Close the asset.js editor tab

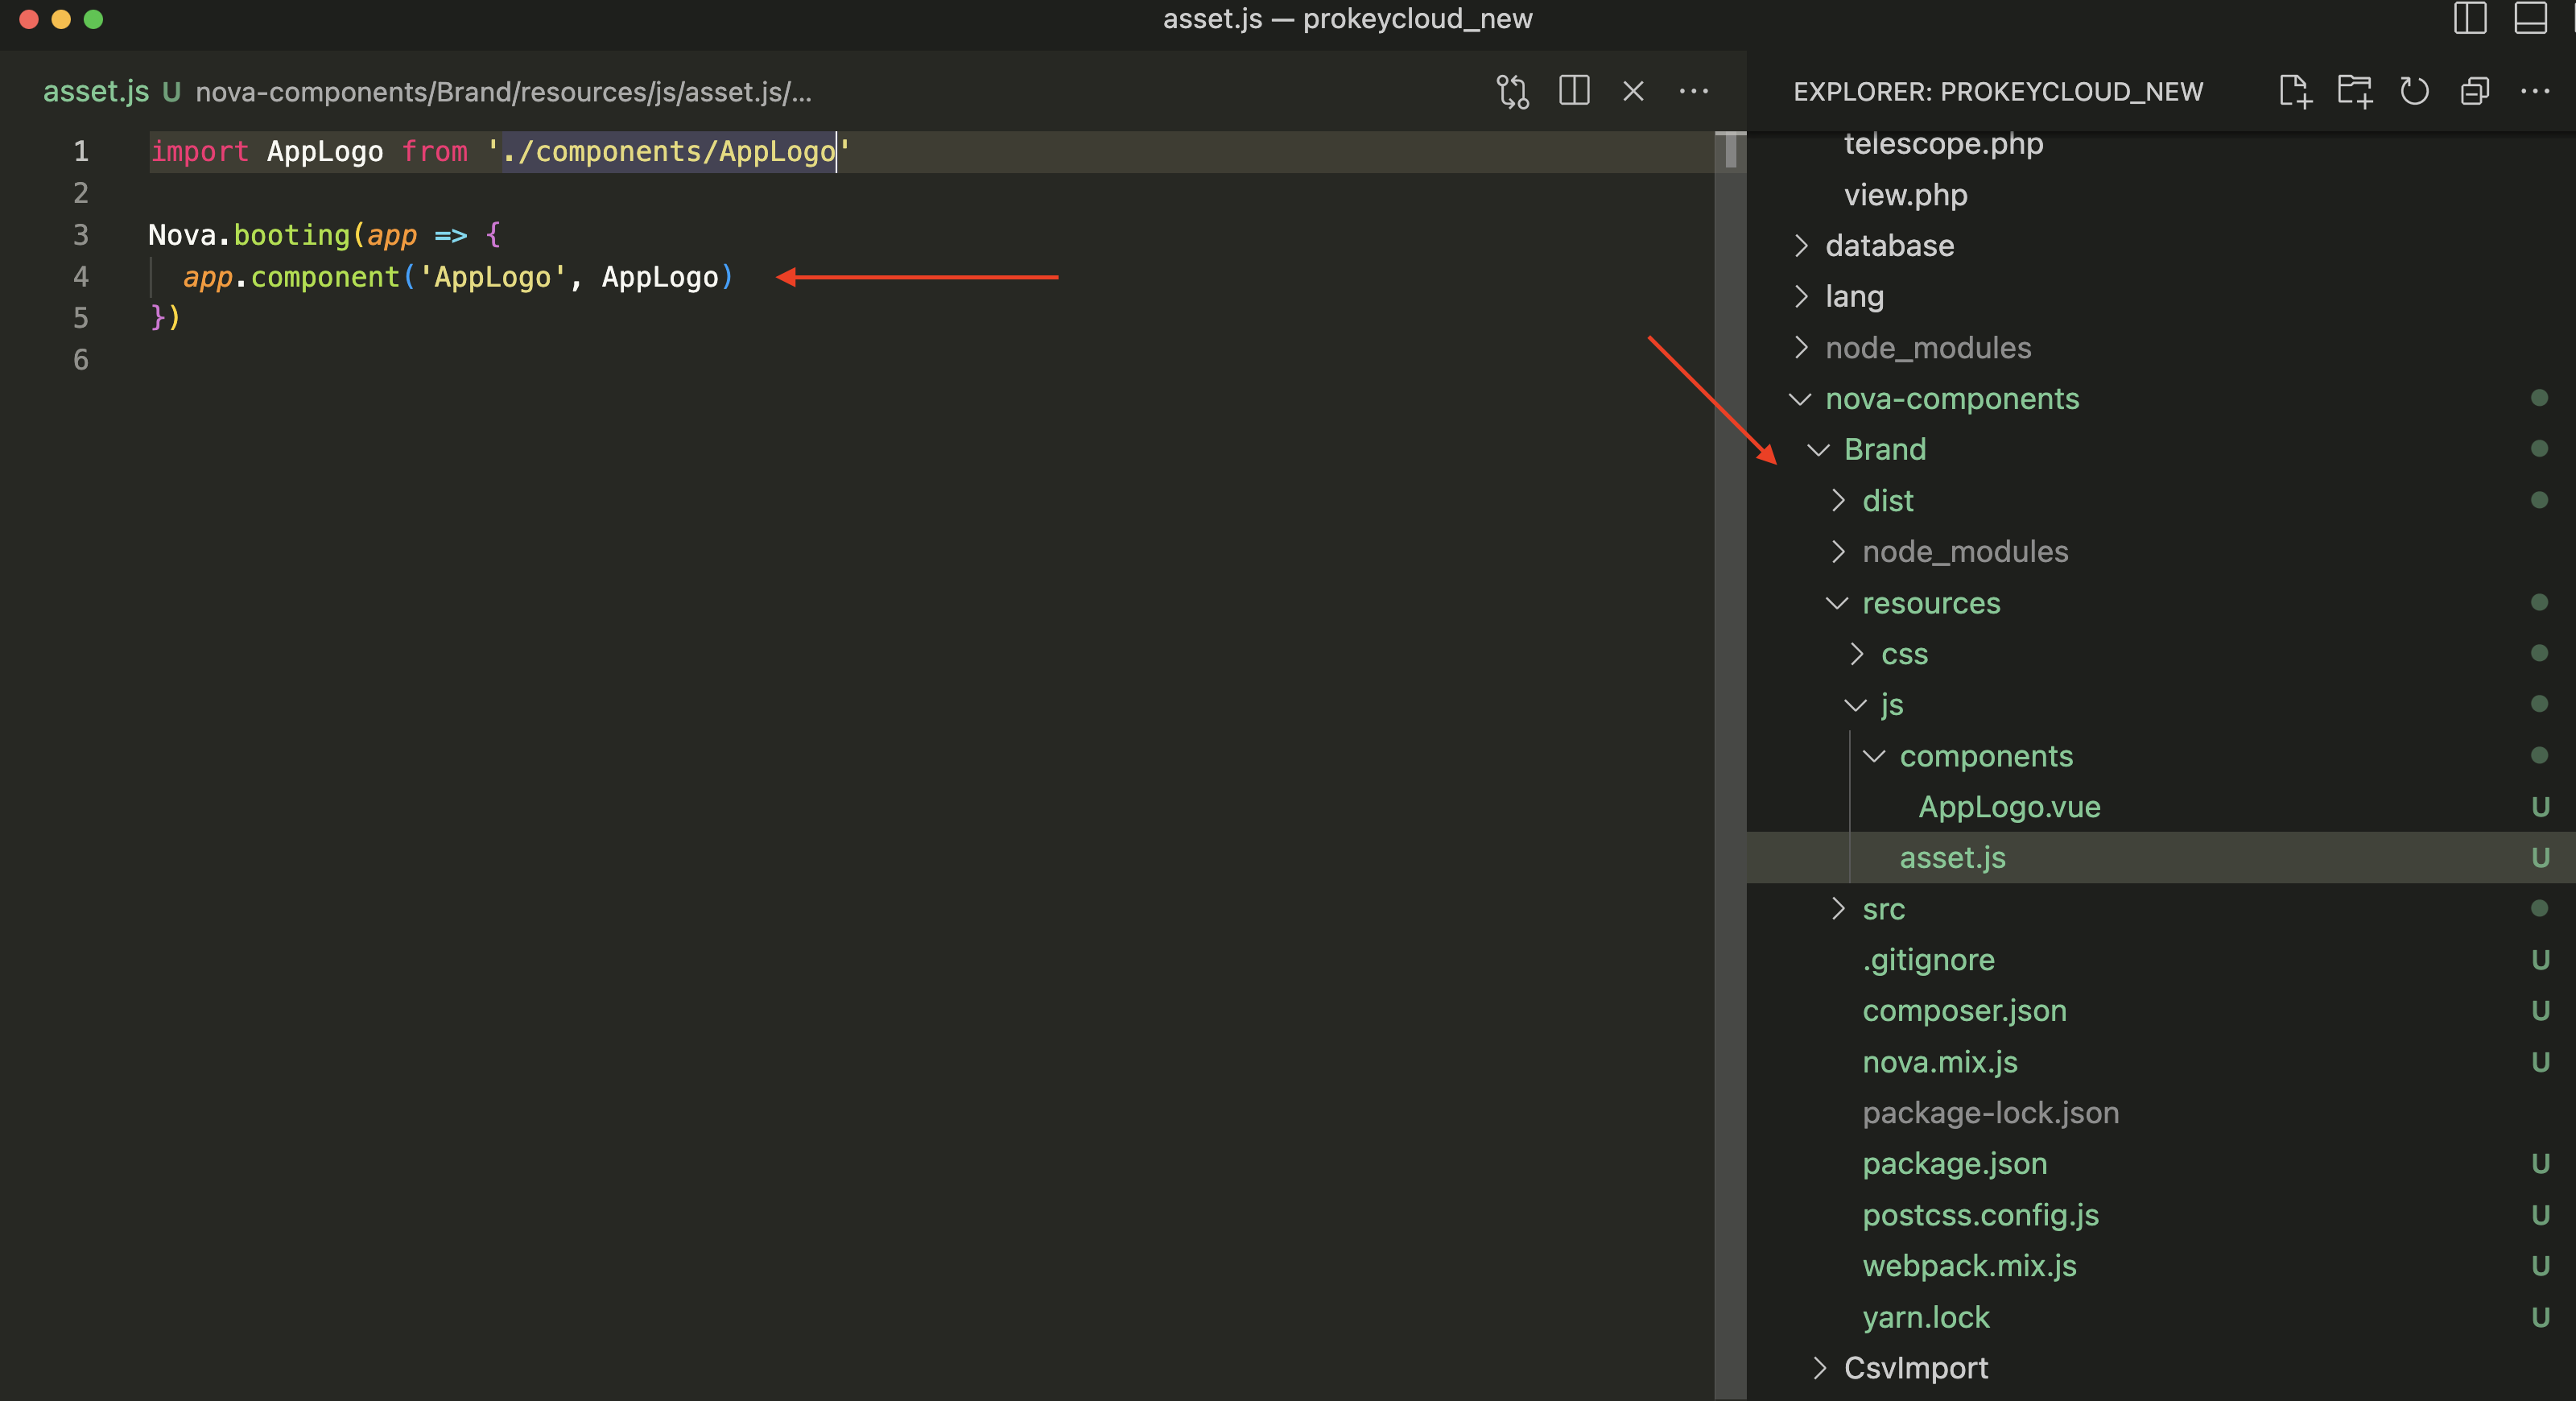coord(1633,91)
